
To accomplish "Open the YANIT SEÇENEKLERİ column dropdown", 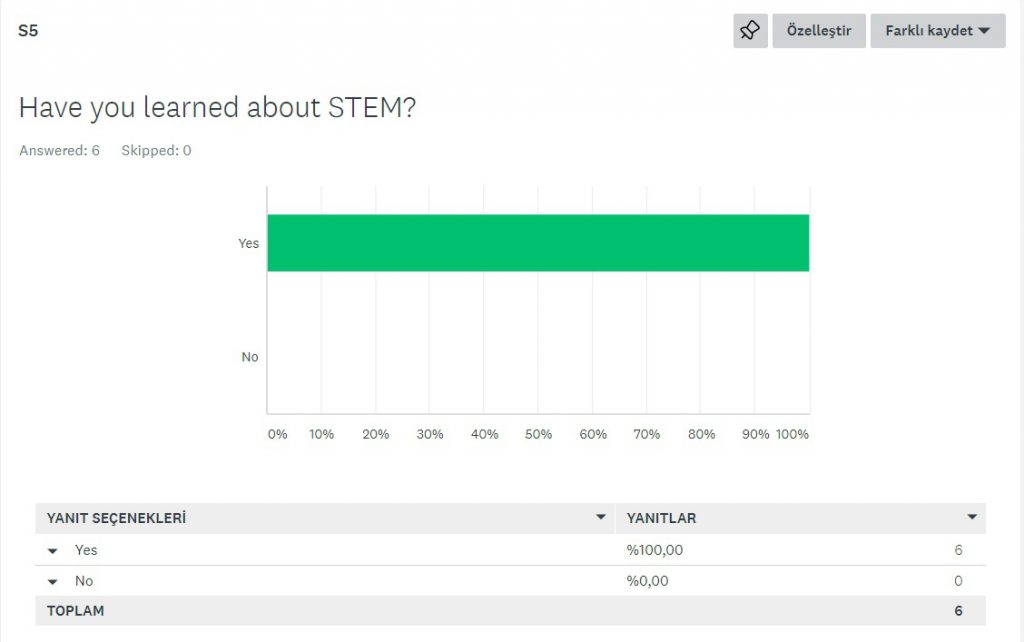I will [600, 517].
